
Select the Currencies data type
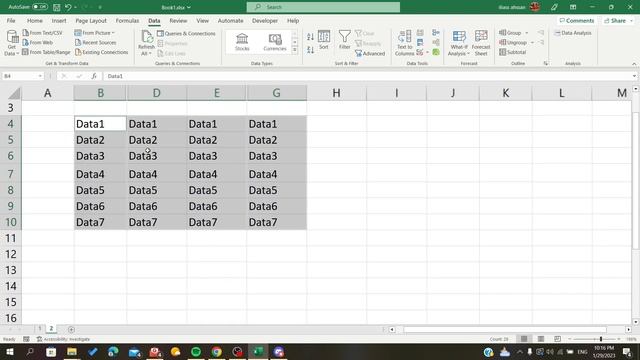275,42
